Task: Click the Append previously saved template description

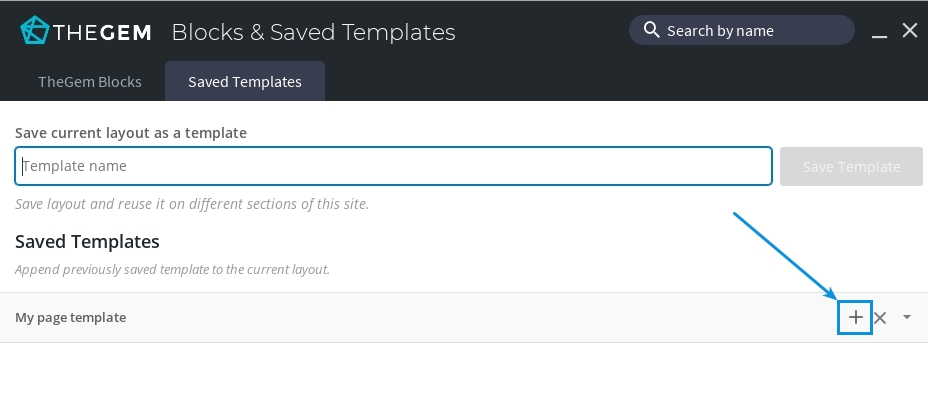Action: pyautogui.click(x=172, y=269)
